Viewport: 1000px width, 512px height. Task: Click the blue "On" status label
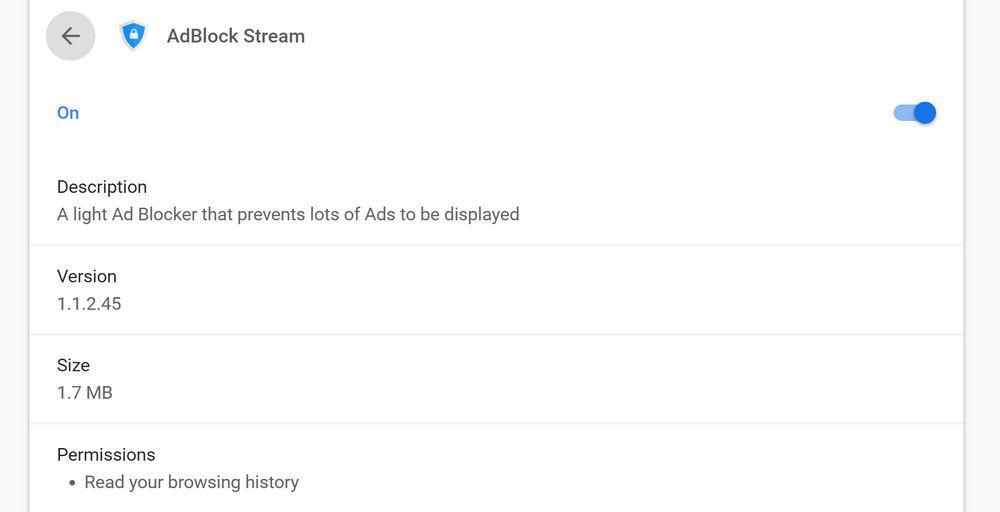68,113
